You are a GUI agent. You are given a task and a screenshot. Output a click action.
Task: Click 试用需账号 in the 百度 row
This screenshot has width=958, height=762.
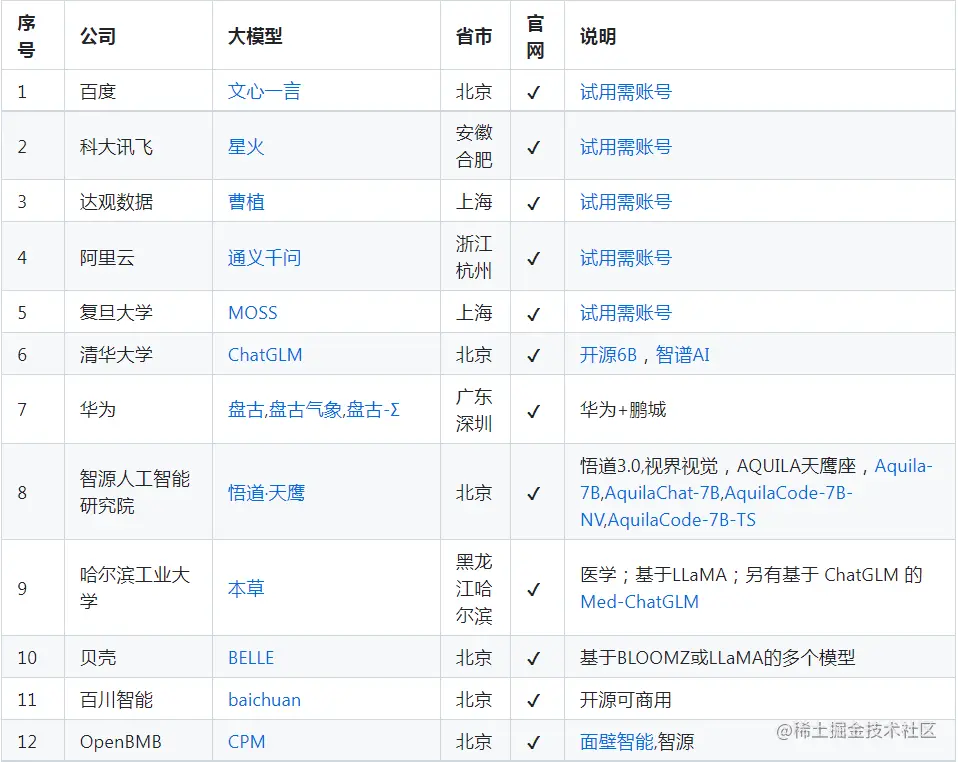pyautogui.click(x=624, y=91)
